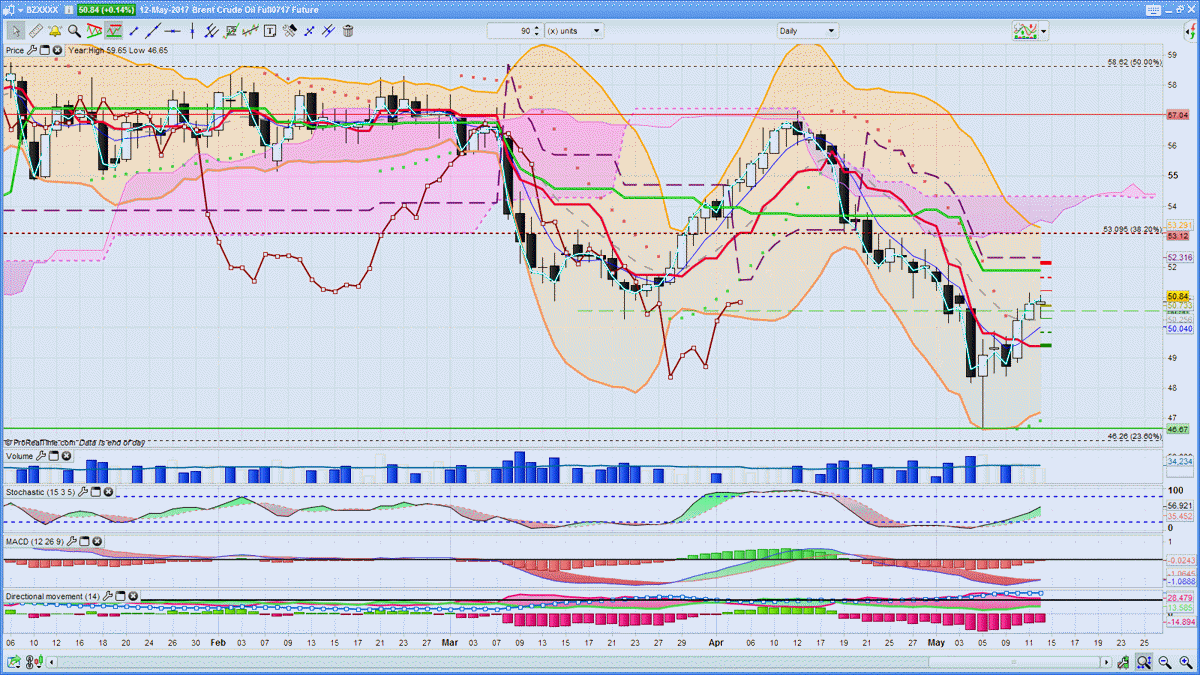Expand the indicators button dropdown arrow

pyautogui.click(x=1043, y=31)
